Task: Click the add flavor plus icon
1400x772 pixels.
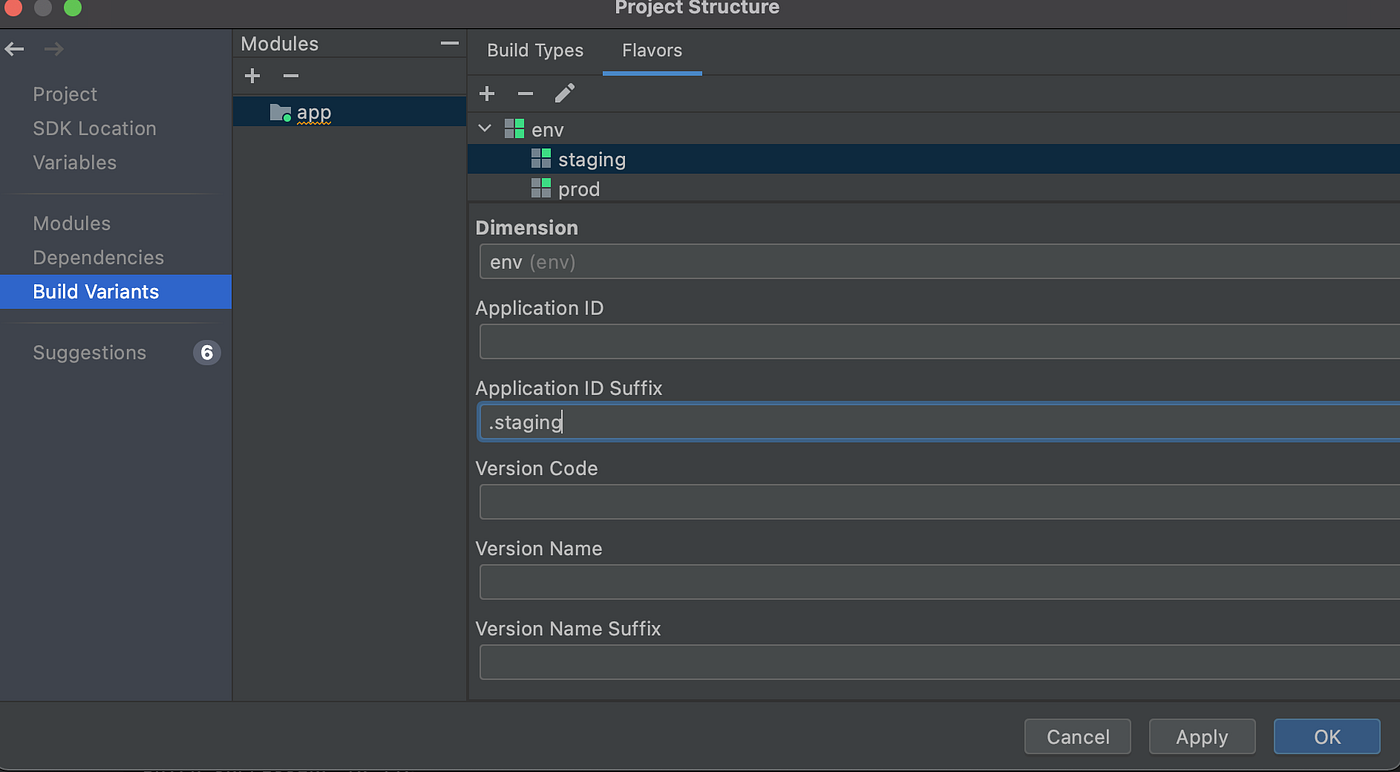Action: tap(487, 93)
